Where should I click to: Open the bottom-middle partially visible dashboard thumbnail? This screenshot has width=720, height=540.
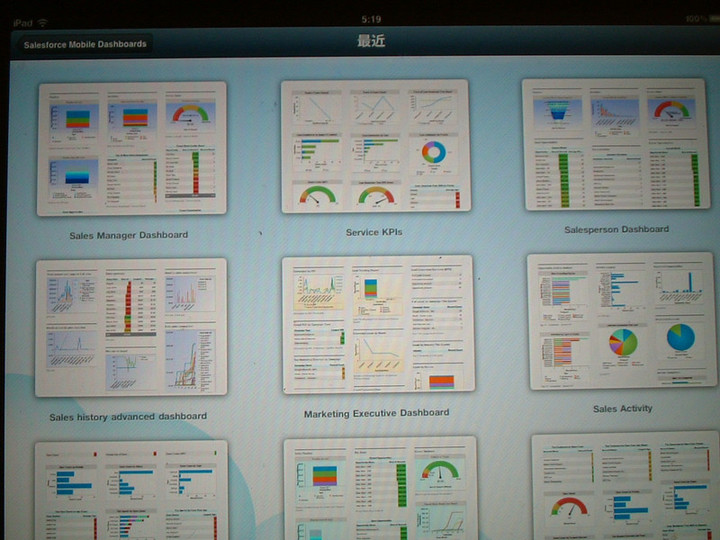tap(381, 489)
